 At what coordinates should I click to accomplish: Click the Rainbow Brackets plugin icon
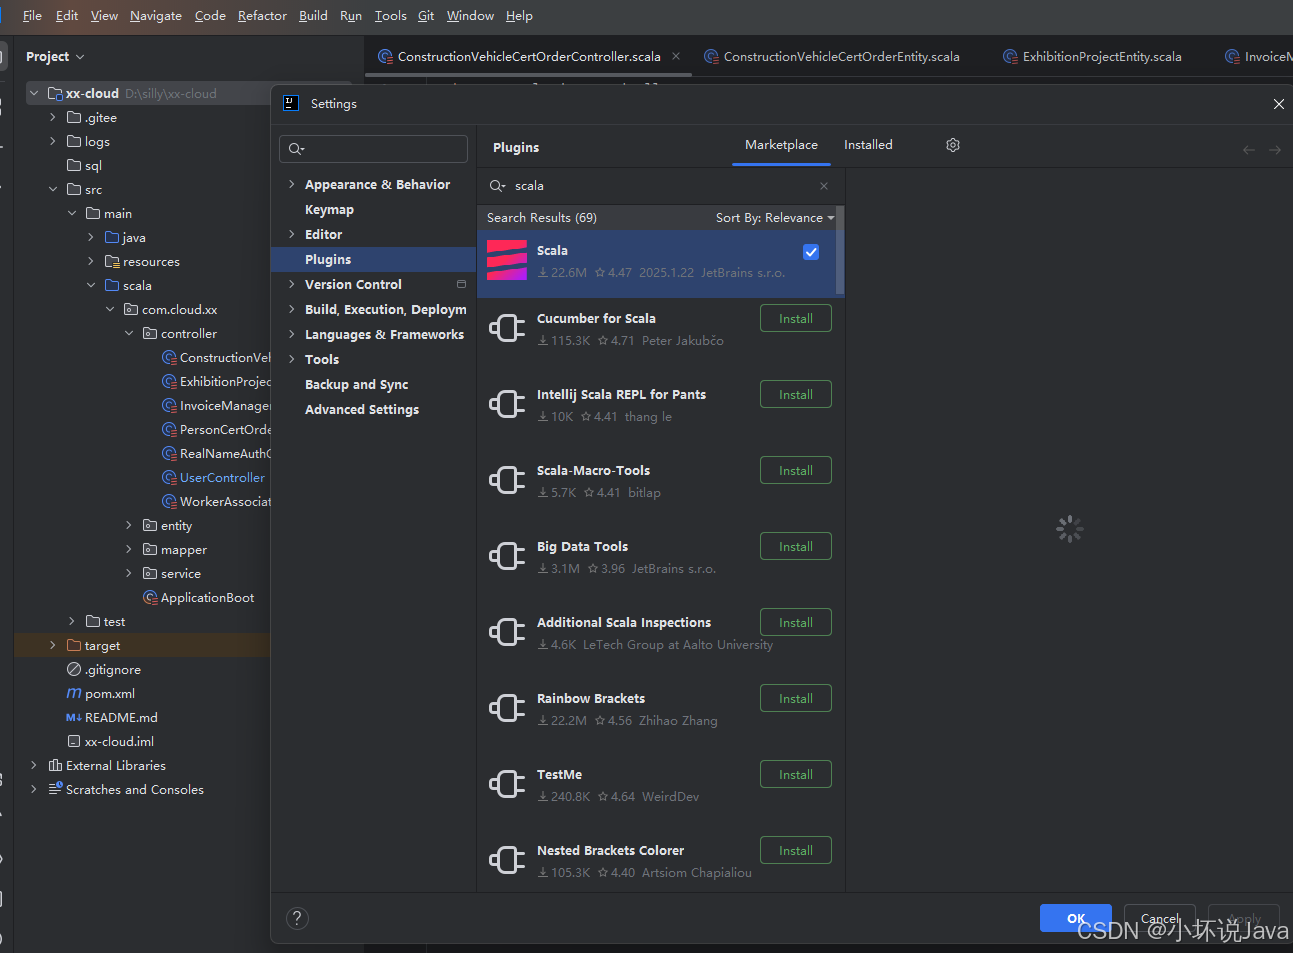pos(507,708)
